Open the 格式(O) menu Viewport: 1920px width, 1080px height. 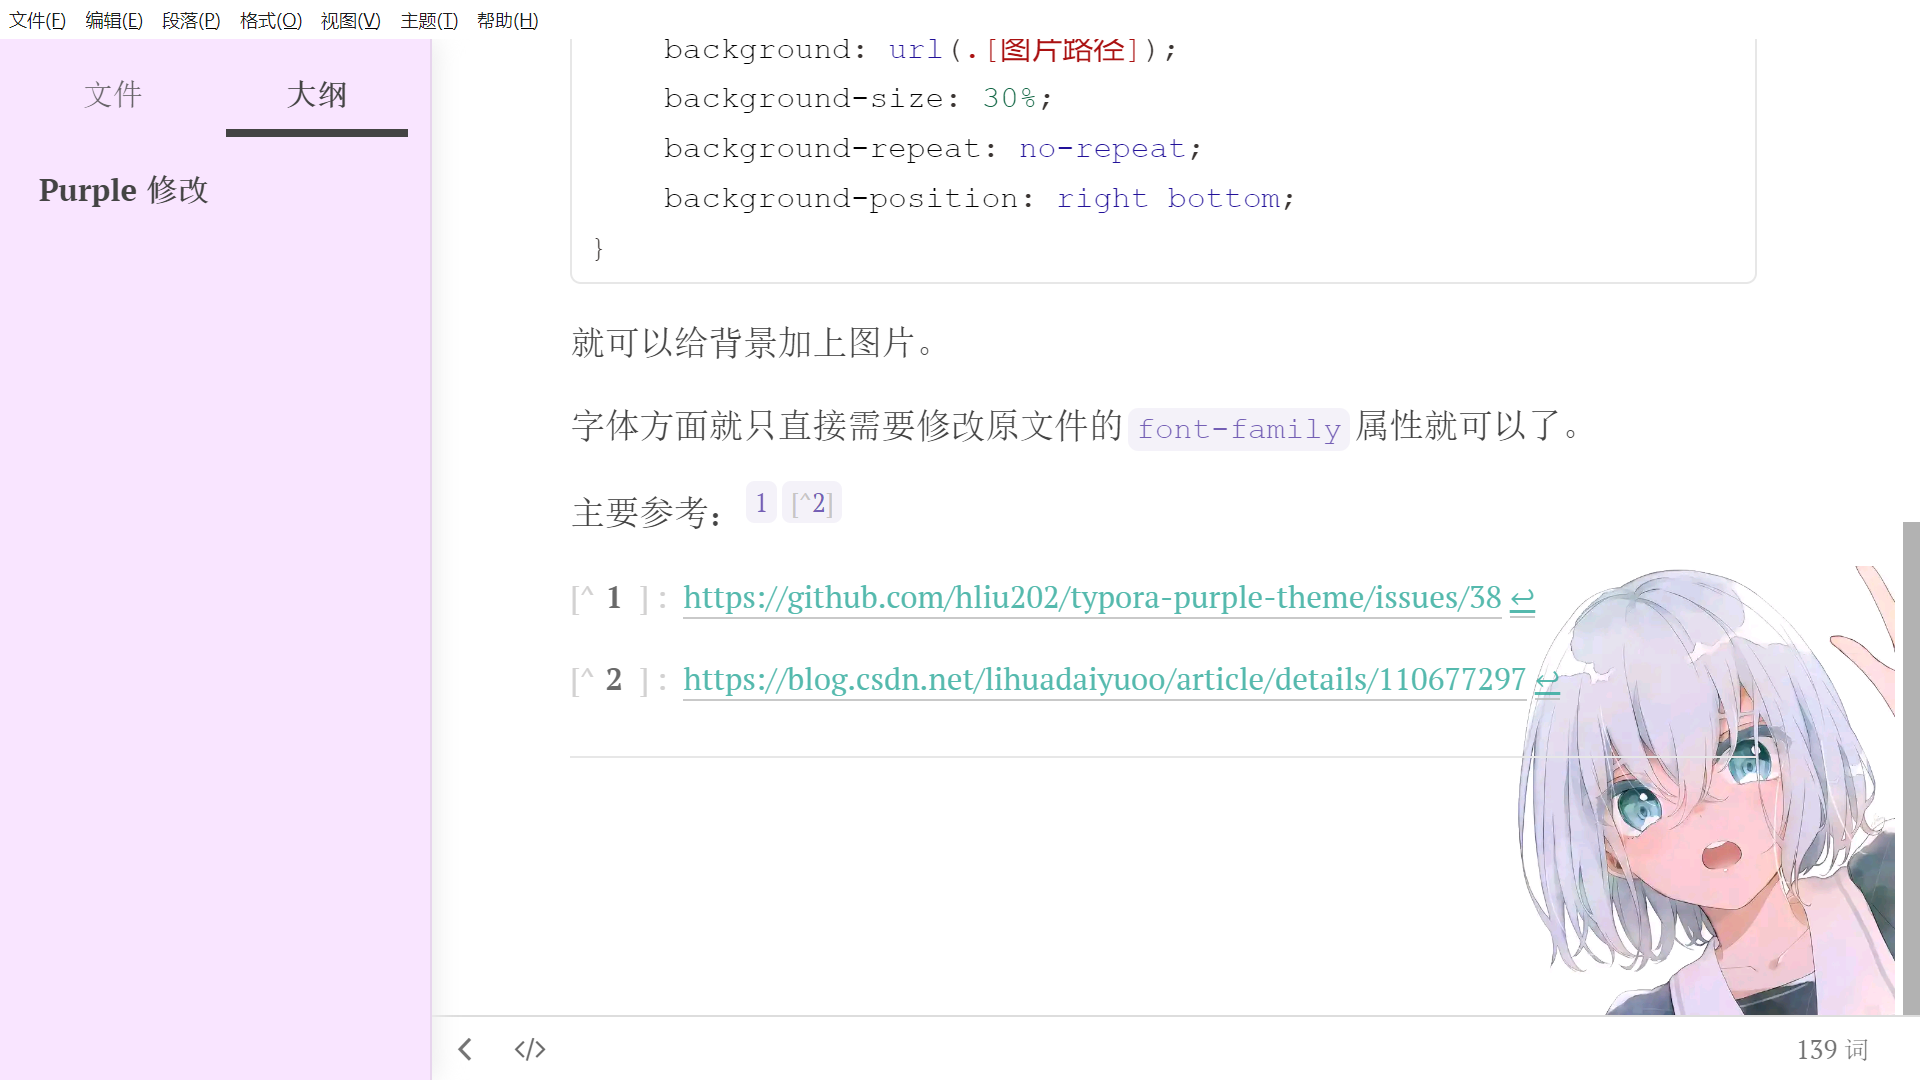[271, 20]
